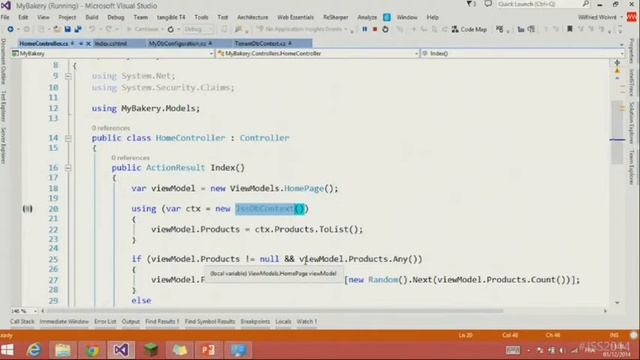This screenshot has height=360, width=640.
Task: Click the Open File folder icon
Action: [57, 29]
